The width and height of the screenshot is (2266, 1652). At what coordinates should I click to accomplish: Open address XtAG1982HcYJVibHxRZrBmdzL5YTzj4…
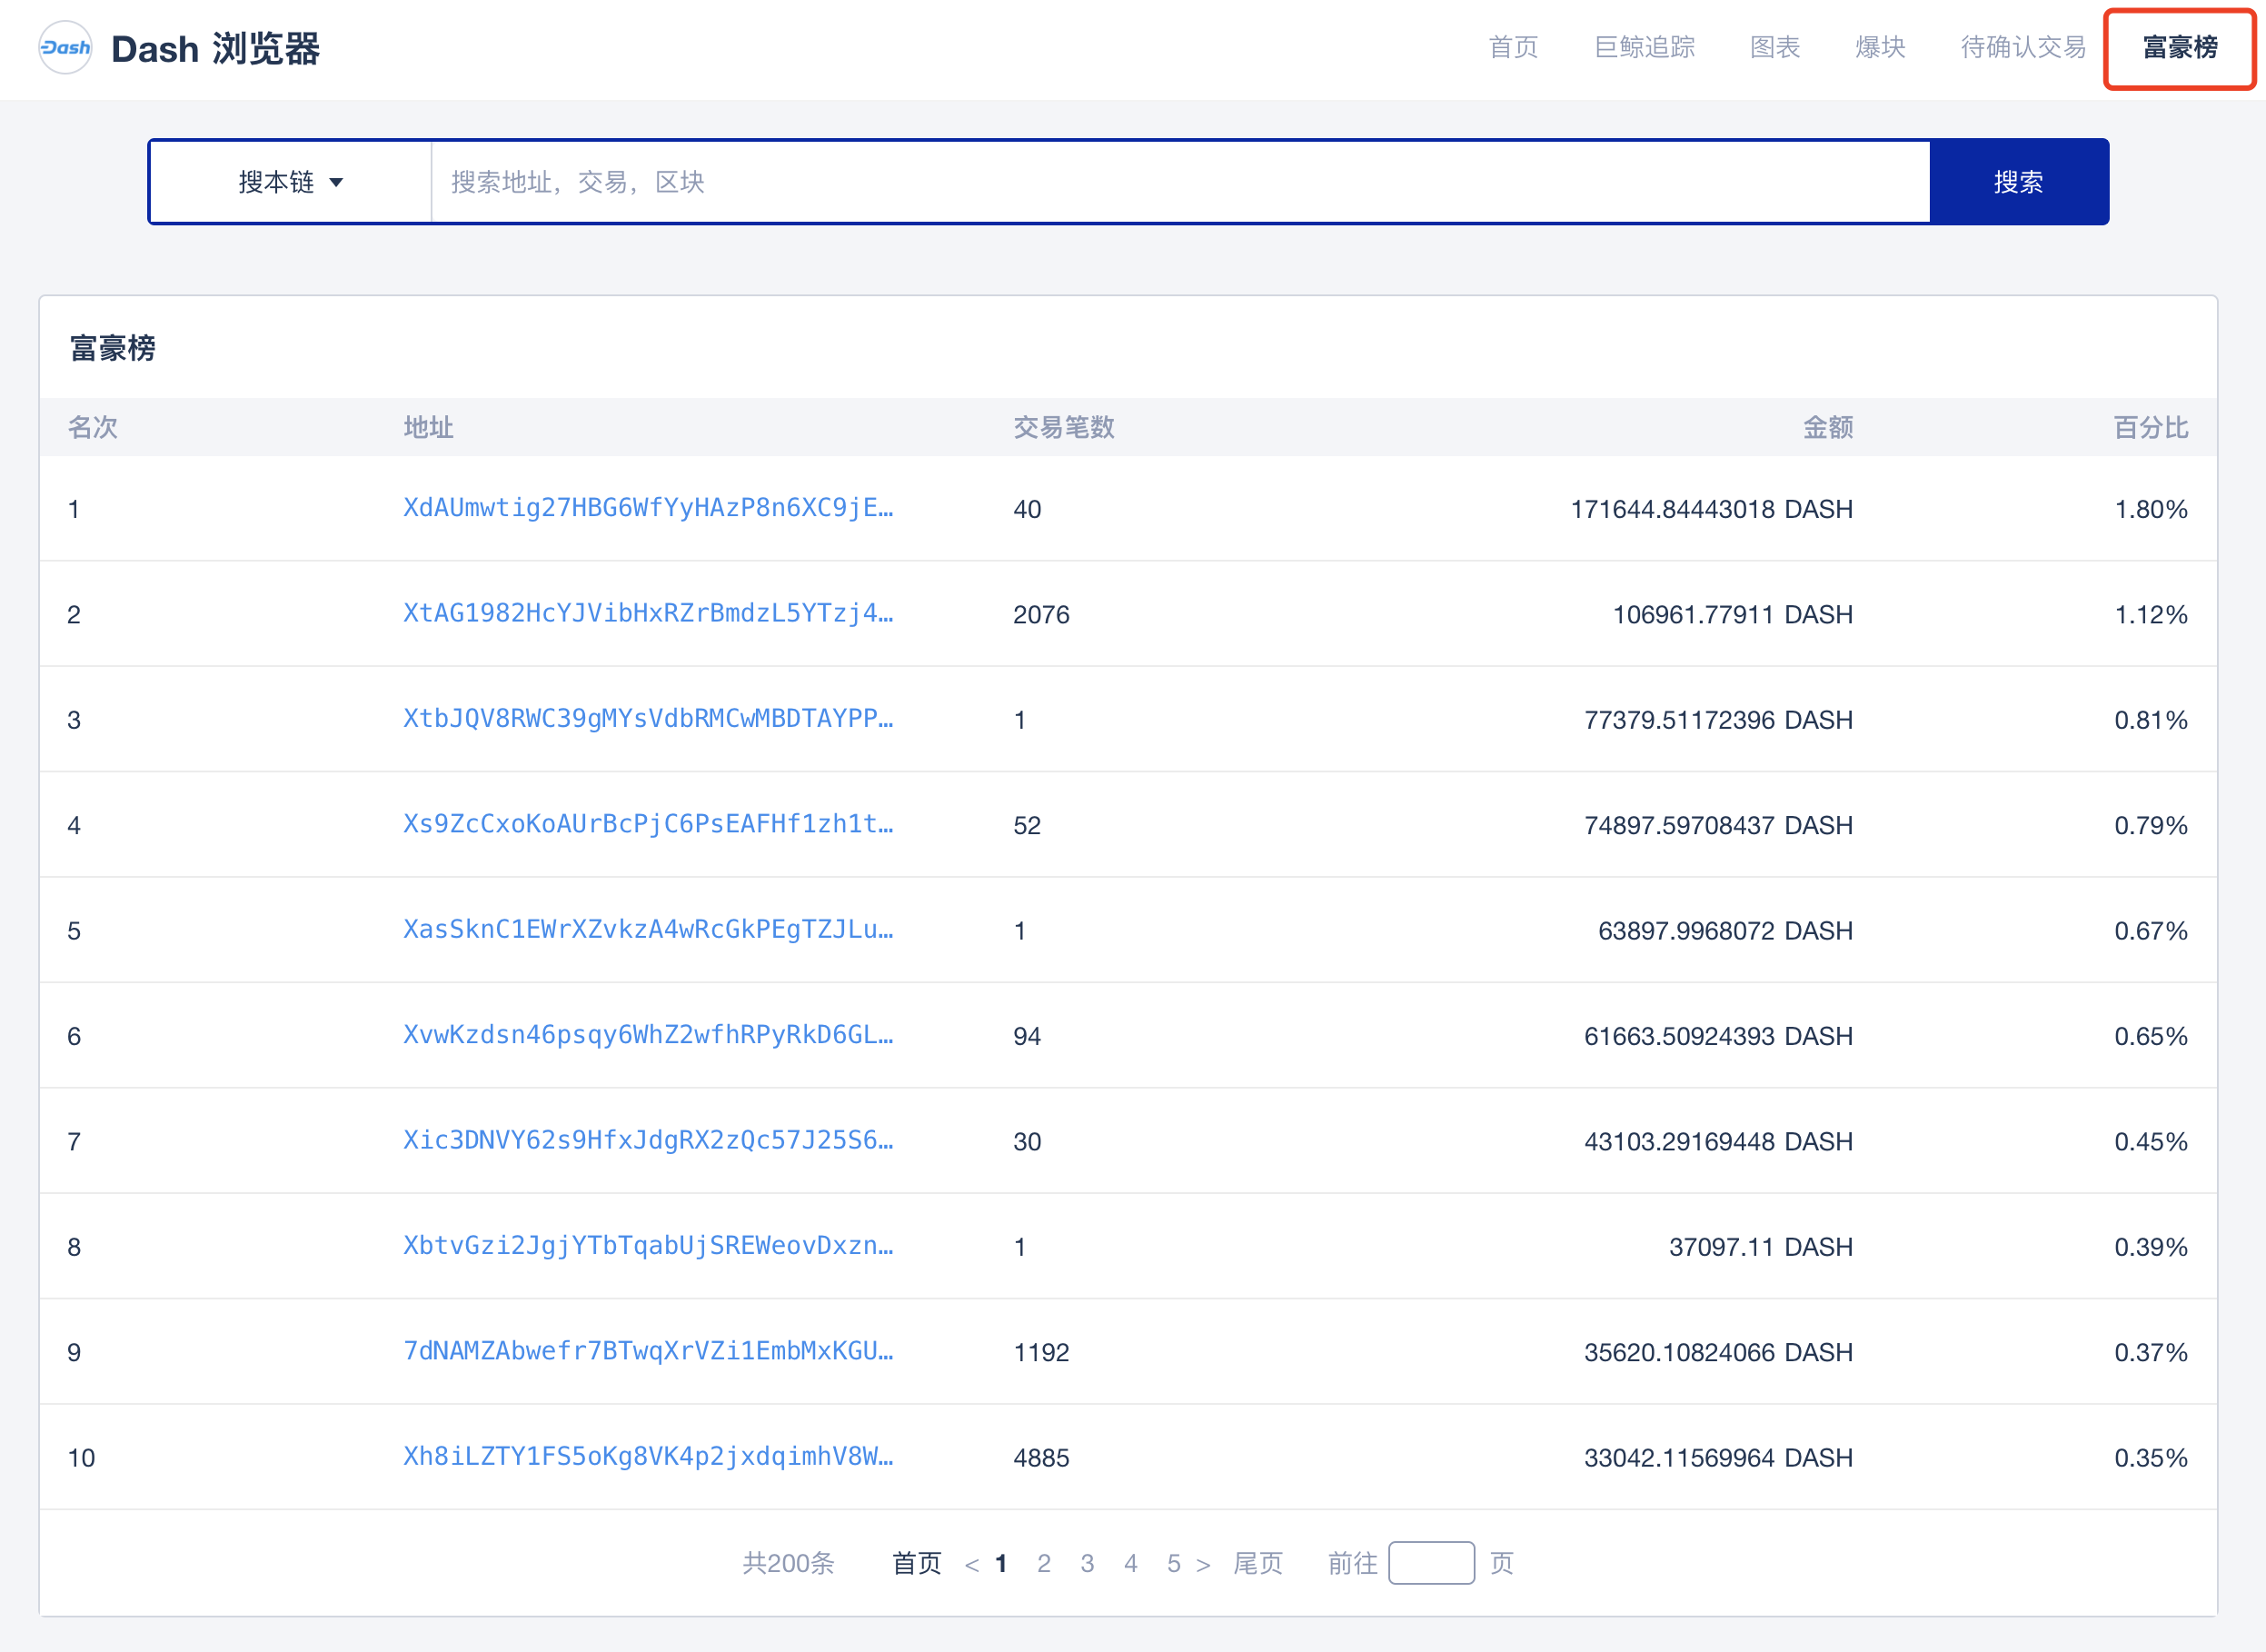pyautogui.click(x=648, y=613)
